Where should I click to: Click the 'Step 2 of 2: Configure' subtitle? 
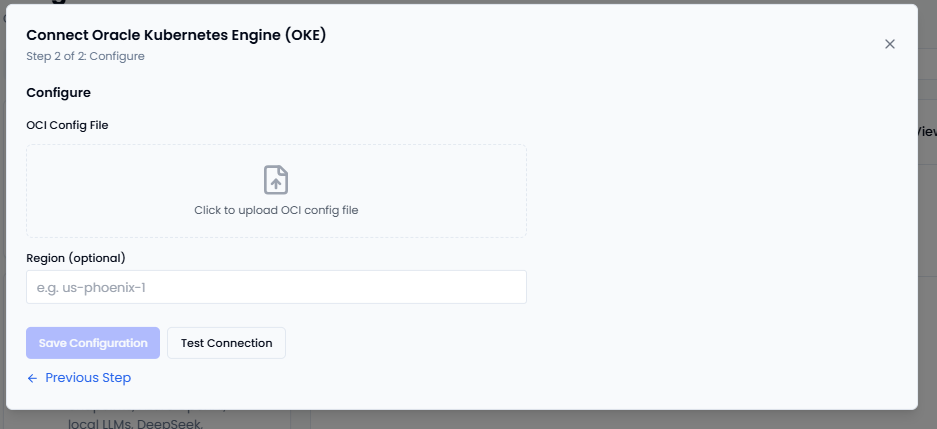click(x=85, y=56)
